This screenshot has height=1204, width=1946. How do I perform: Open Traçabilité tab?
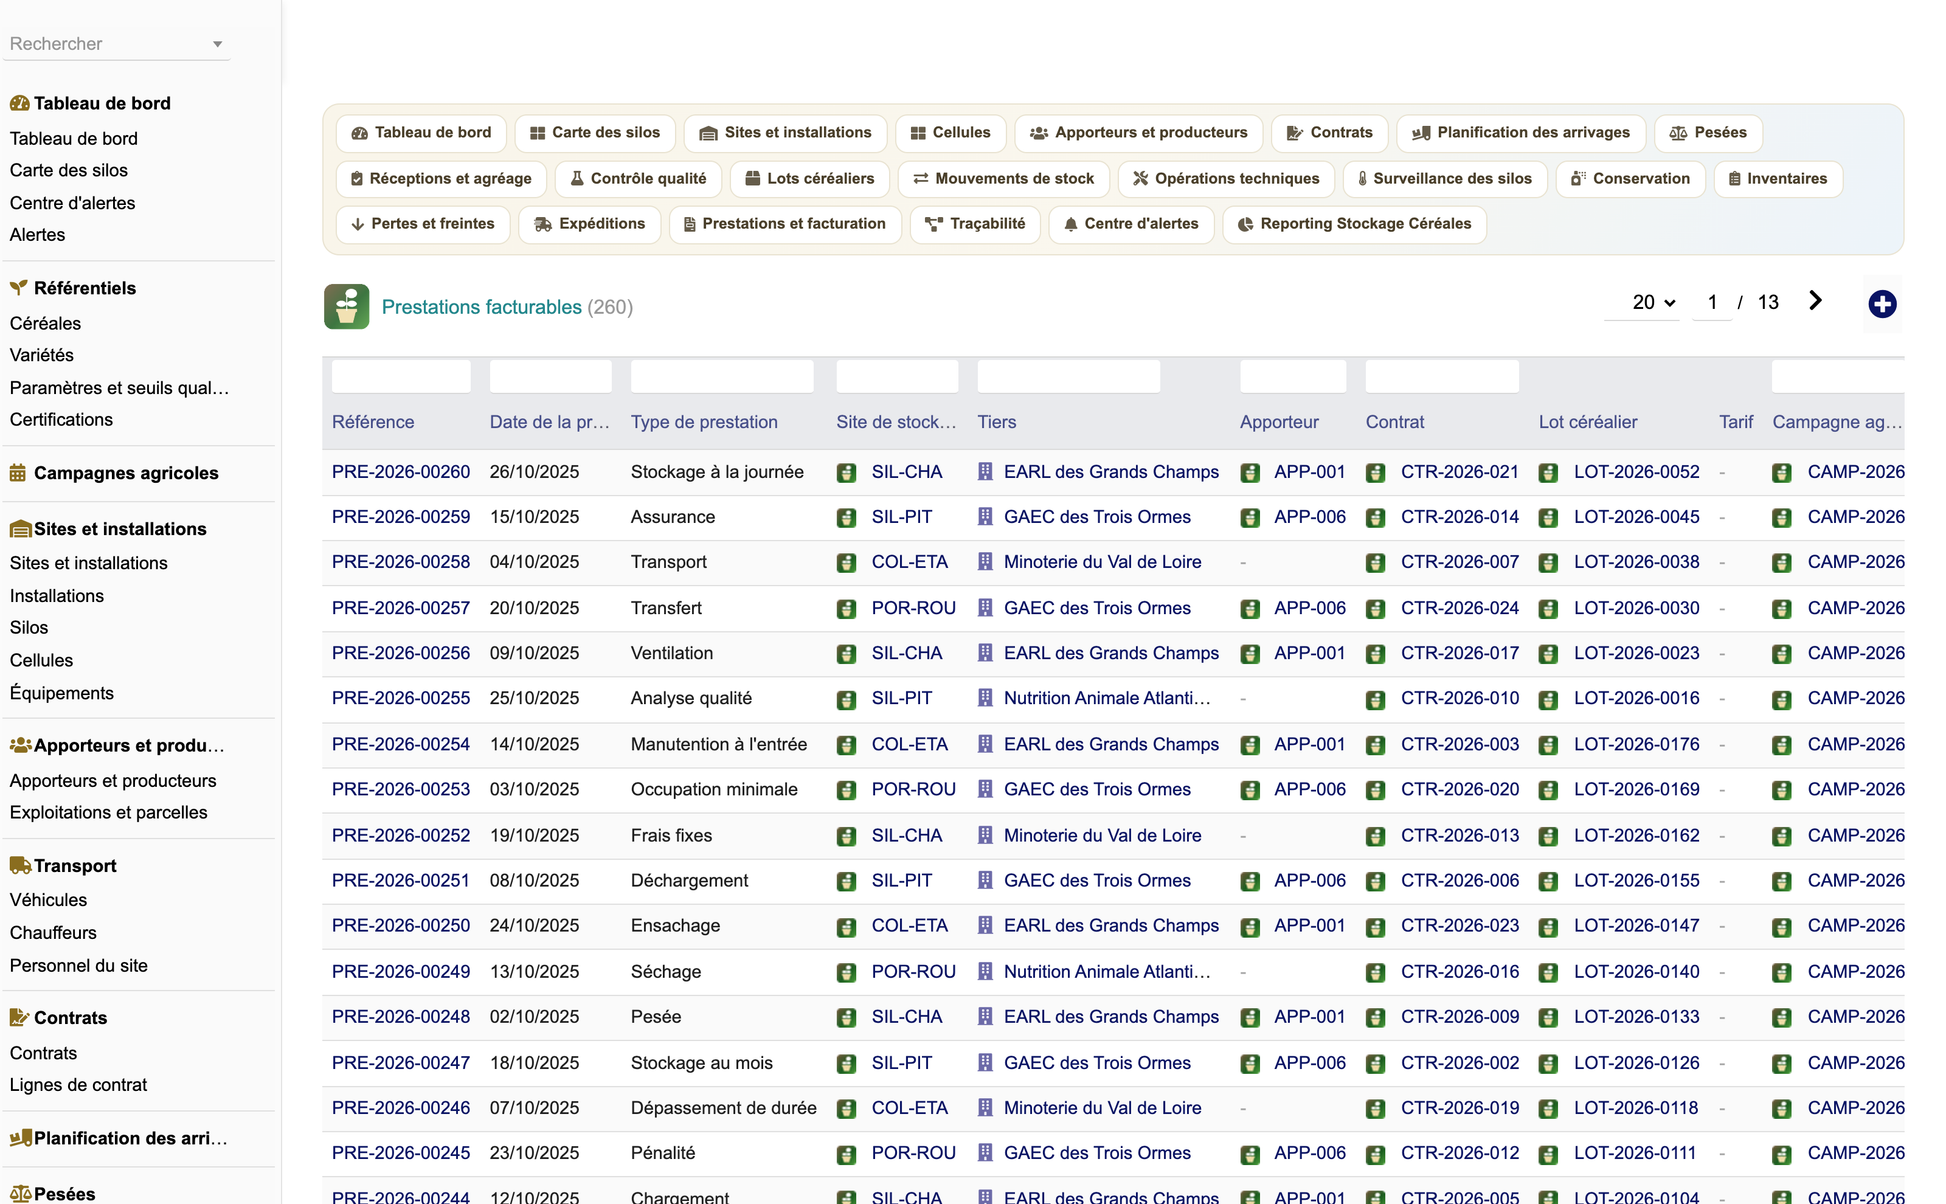click(975, 224)
